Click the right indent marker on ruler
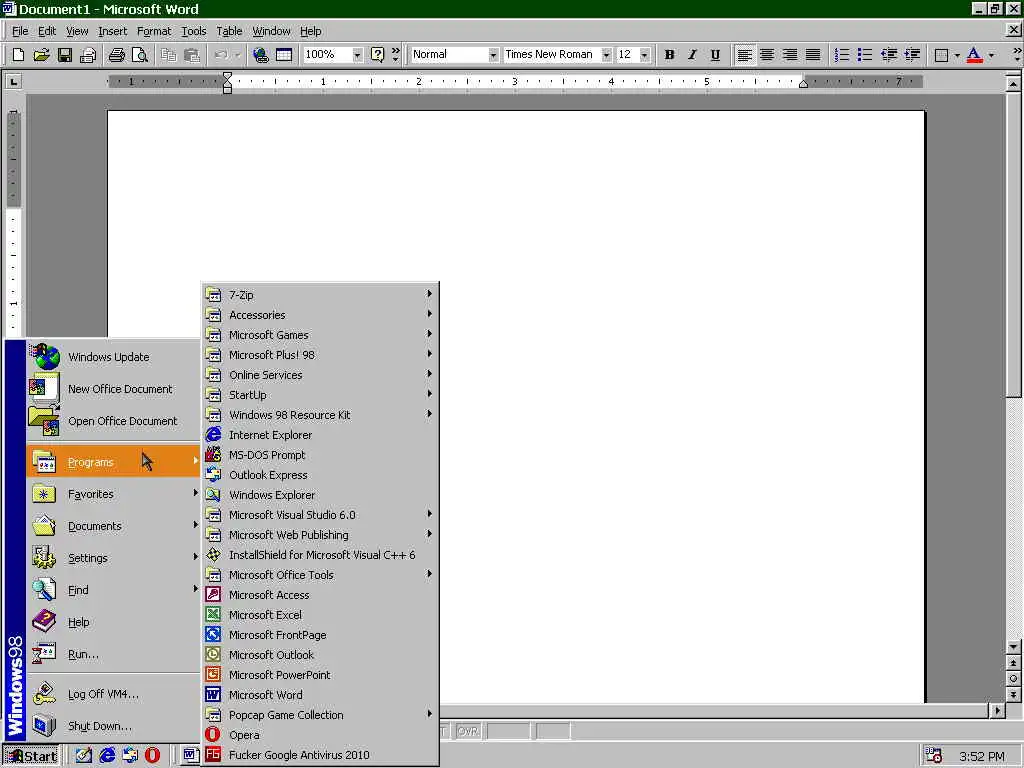Screen dimensions: 1024x768 coord(804,83)
